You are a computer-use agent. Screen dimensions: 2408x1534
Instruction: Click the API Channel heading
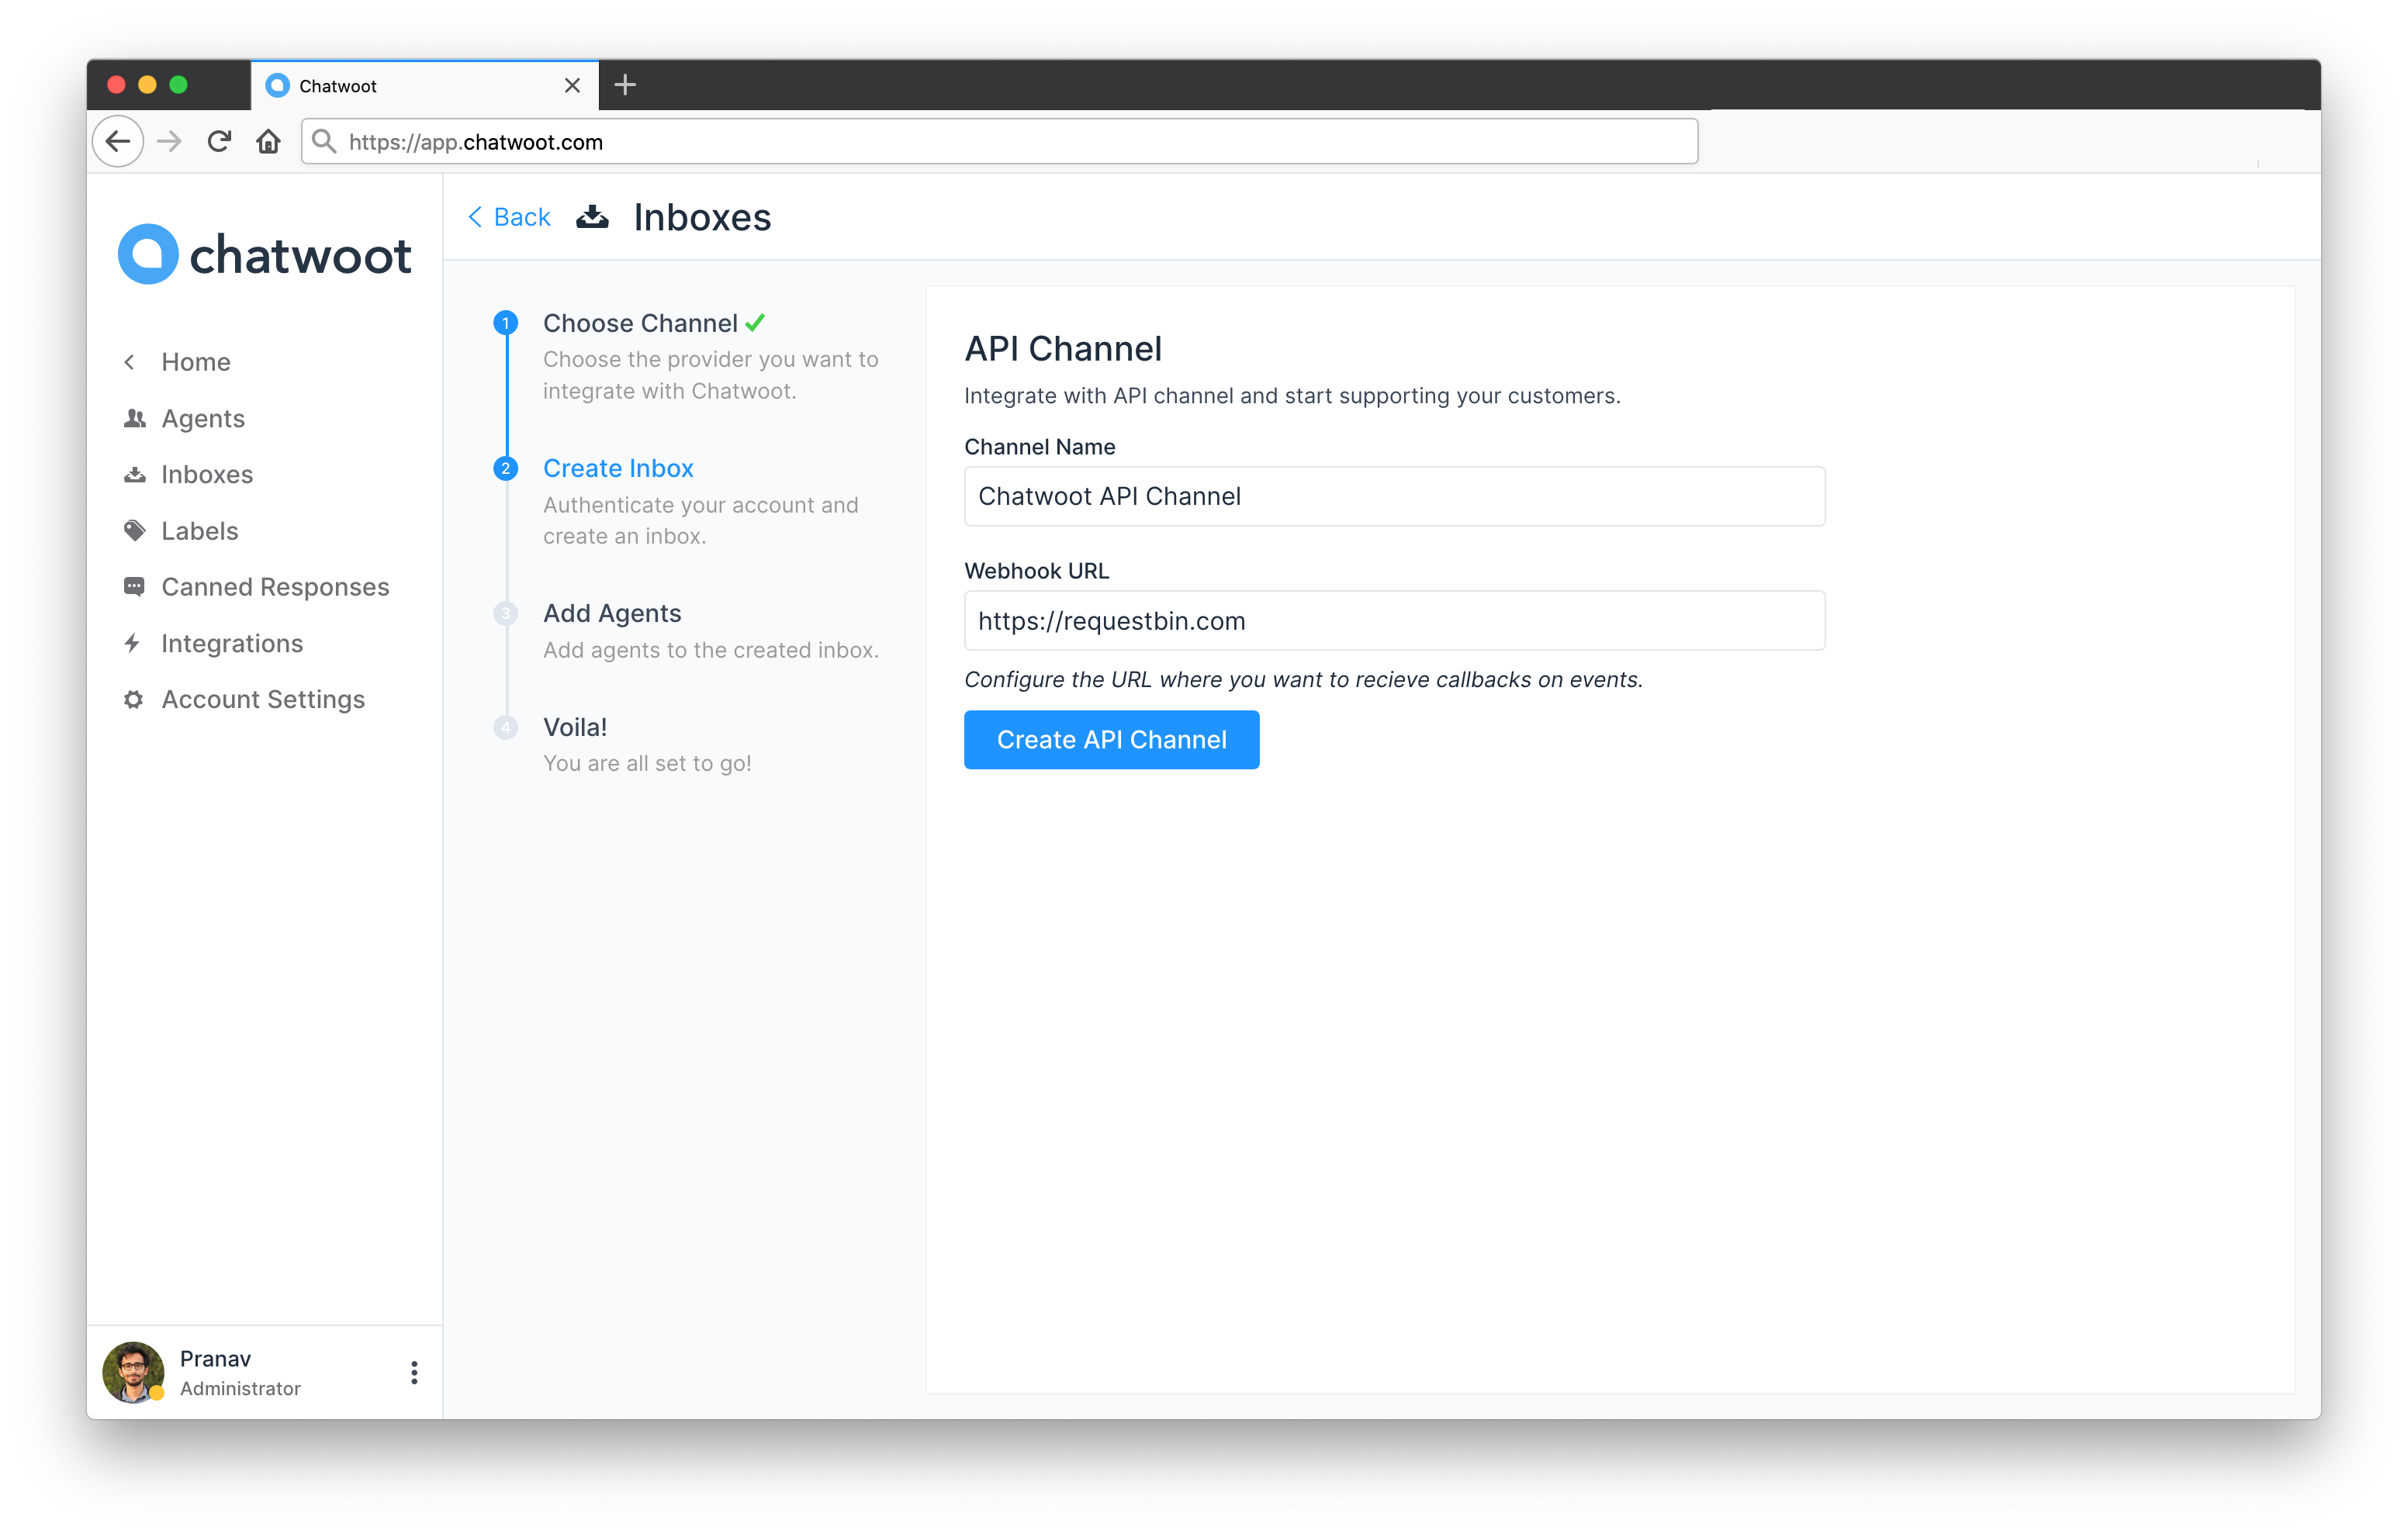(1063, 349)
